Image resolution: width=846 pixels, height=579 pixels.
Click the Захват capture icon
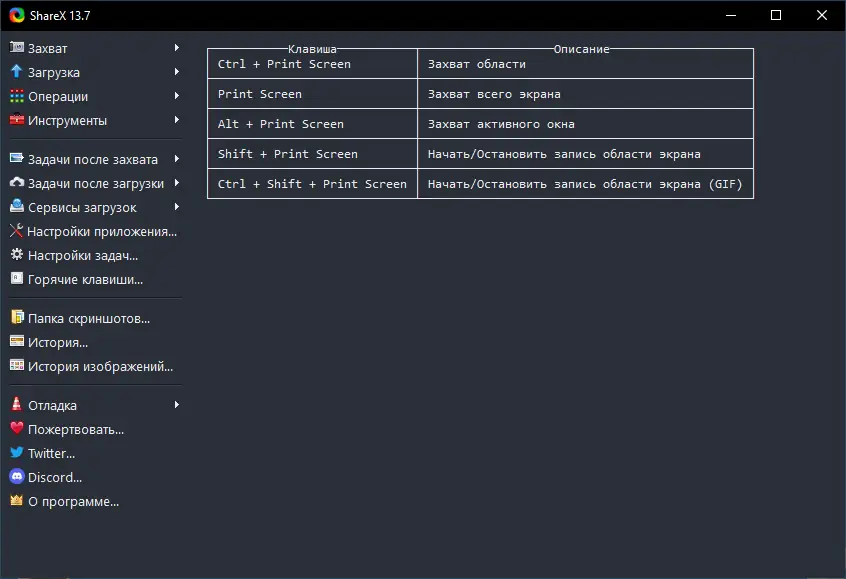[x=17, y=47]
